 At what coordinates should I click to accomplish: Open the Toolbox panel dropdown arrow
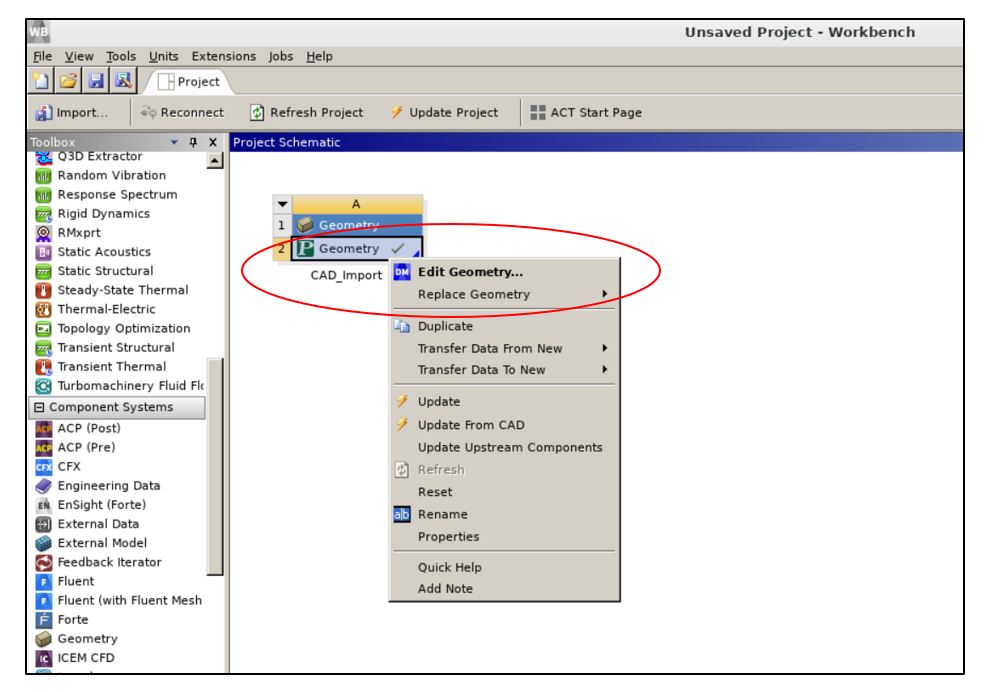pos(174,142)
